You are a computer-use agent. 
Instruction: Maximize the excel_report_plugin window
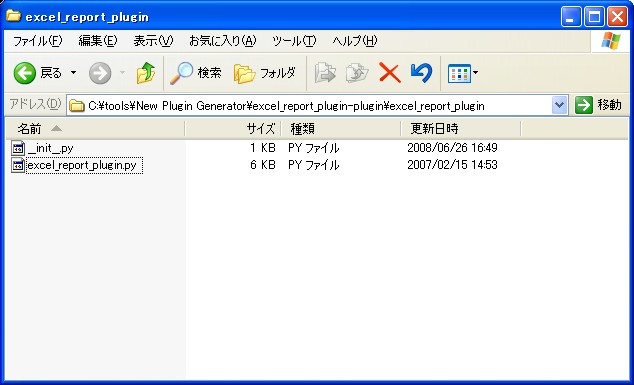594,17
